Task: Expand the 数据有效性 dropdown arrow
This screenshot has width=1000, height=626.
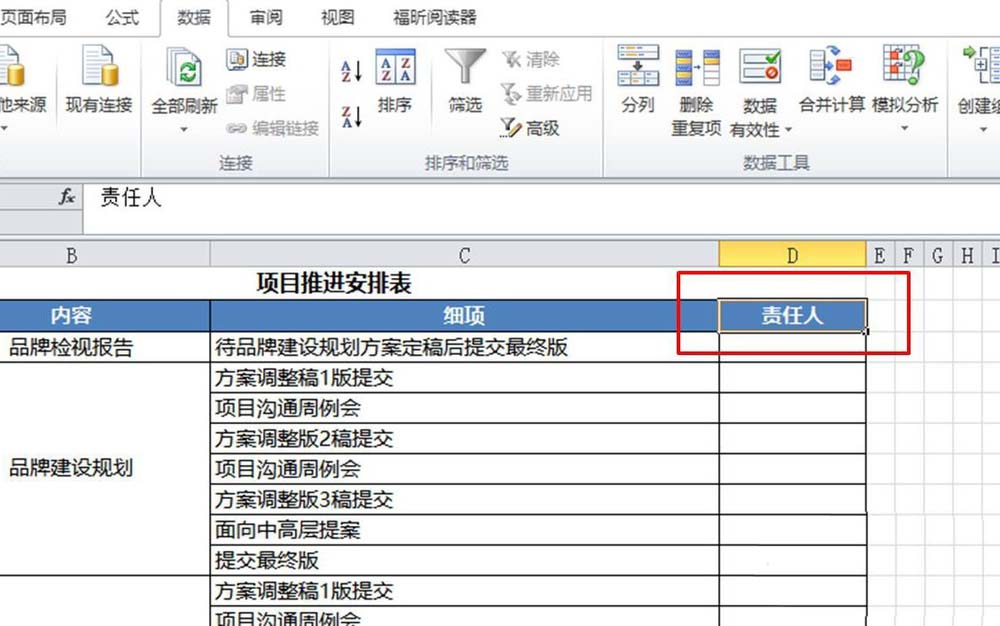Action: pyautogui.click(x=788, y=129)
